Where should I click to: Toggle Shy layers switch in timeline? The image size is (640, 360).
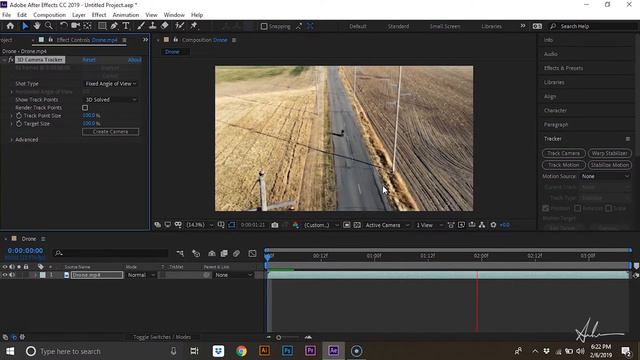click(x=211, y=253)
